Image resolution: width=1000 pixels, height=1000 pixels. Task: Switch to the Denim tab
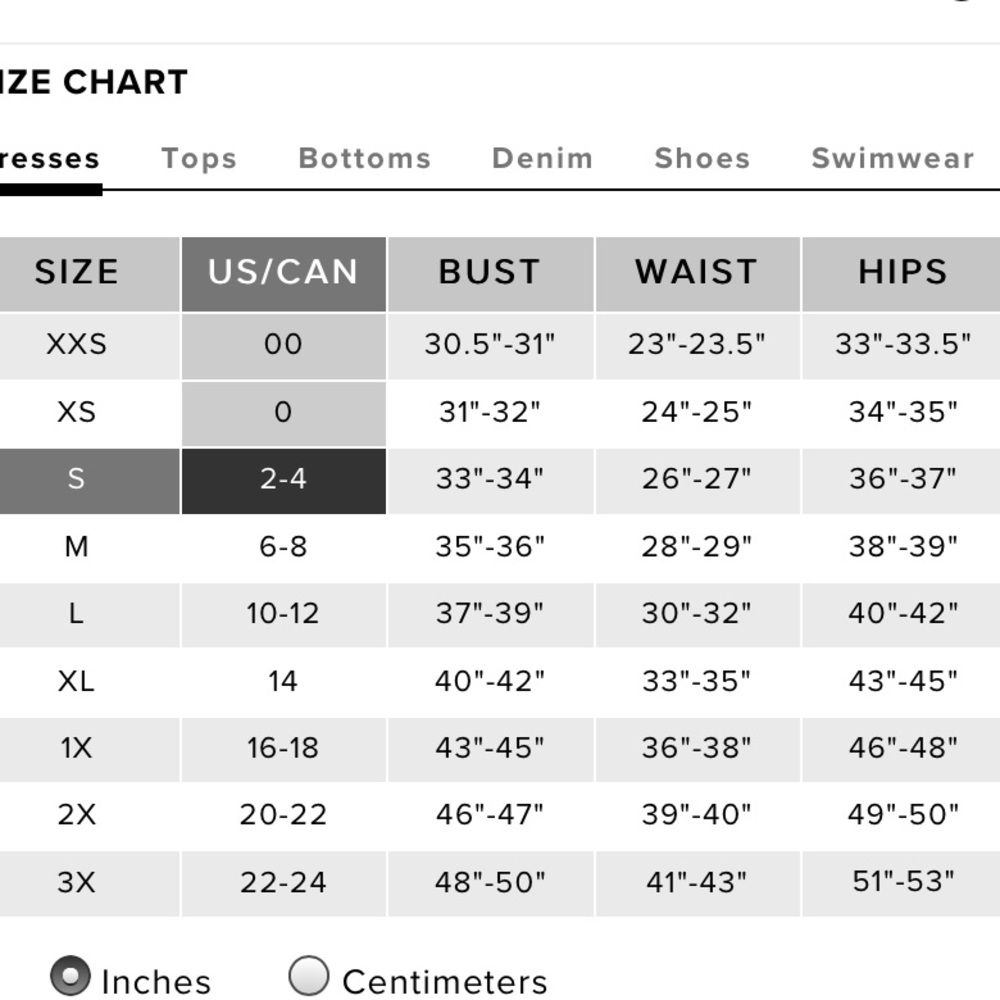543,158
